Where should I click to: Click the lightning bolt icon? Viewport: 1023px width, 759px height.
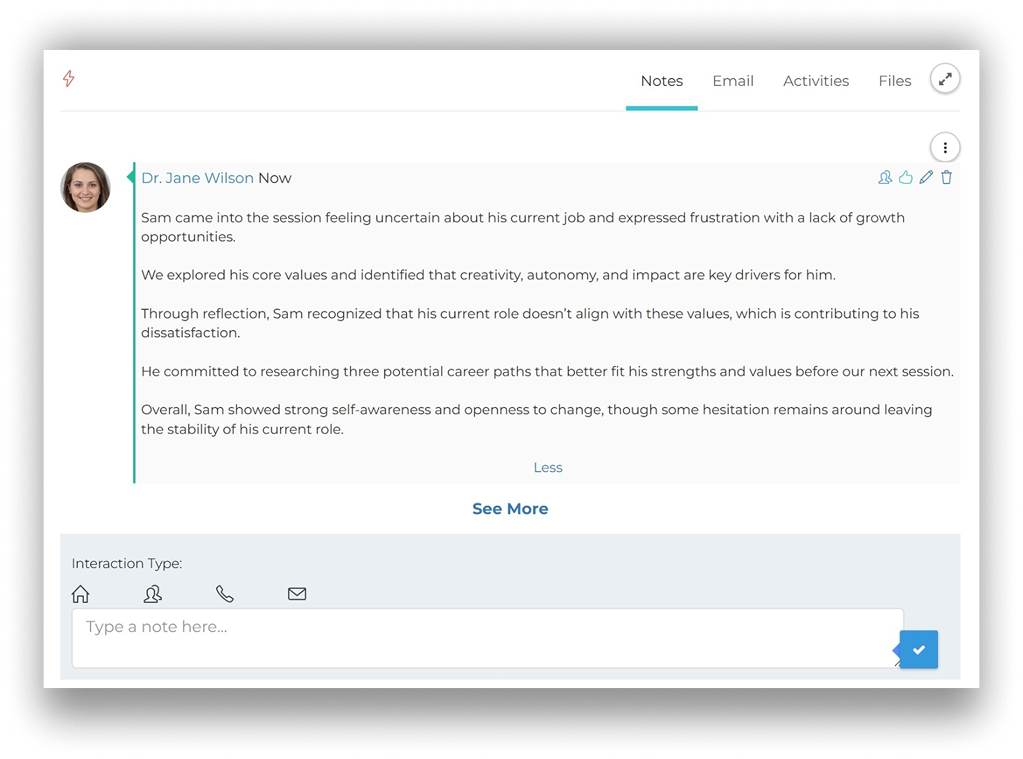[68, 77]
